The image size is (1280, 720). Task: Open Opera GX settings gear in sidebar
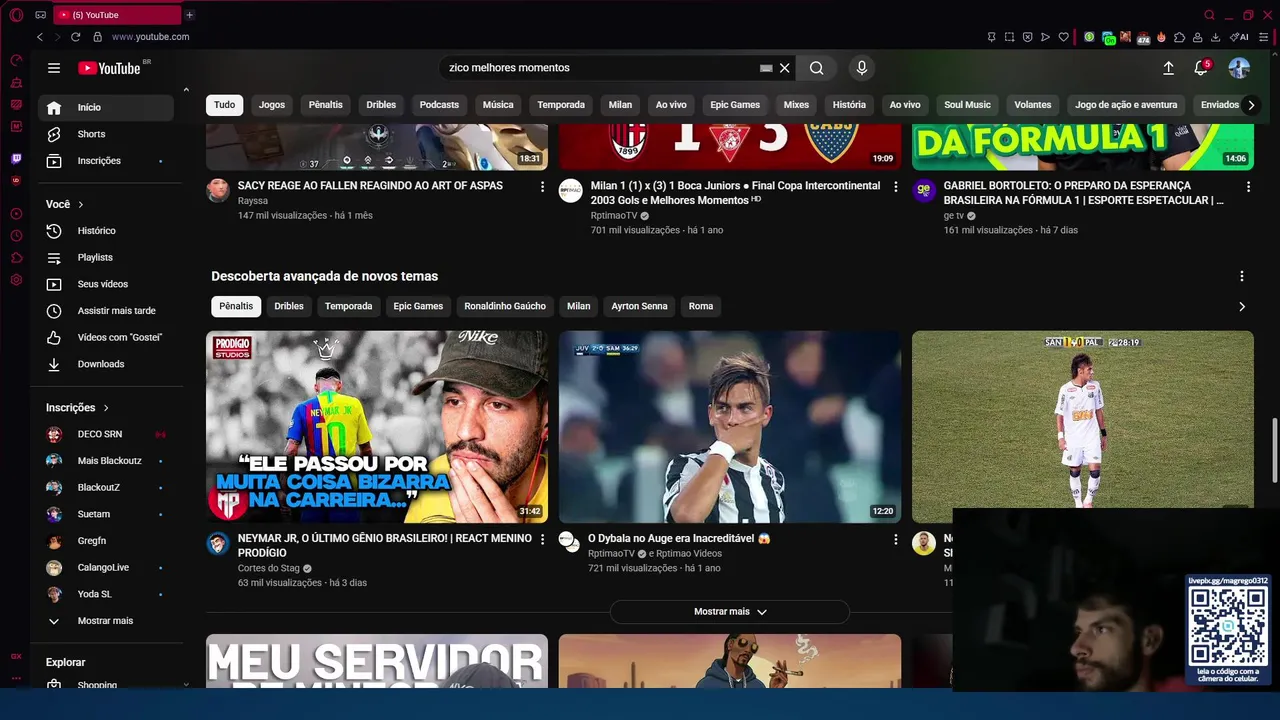16,280
